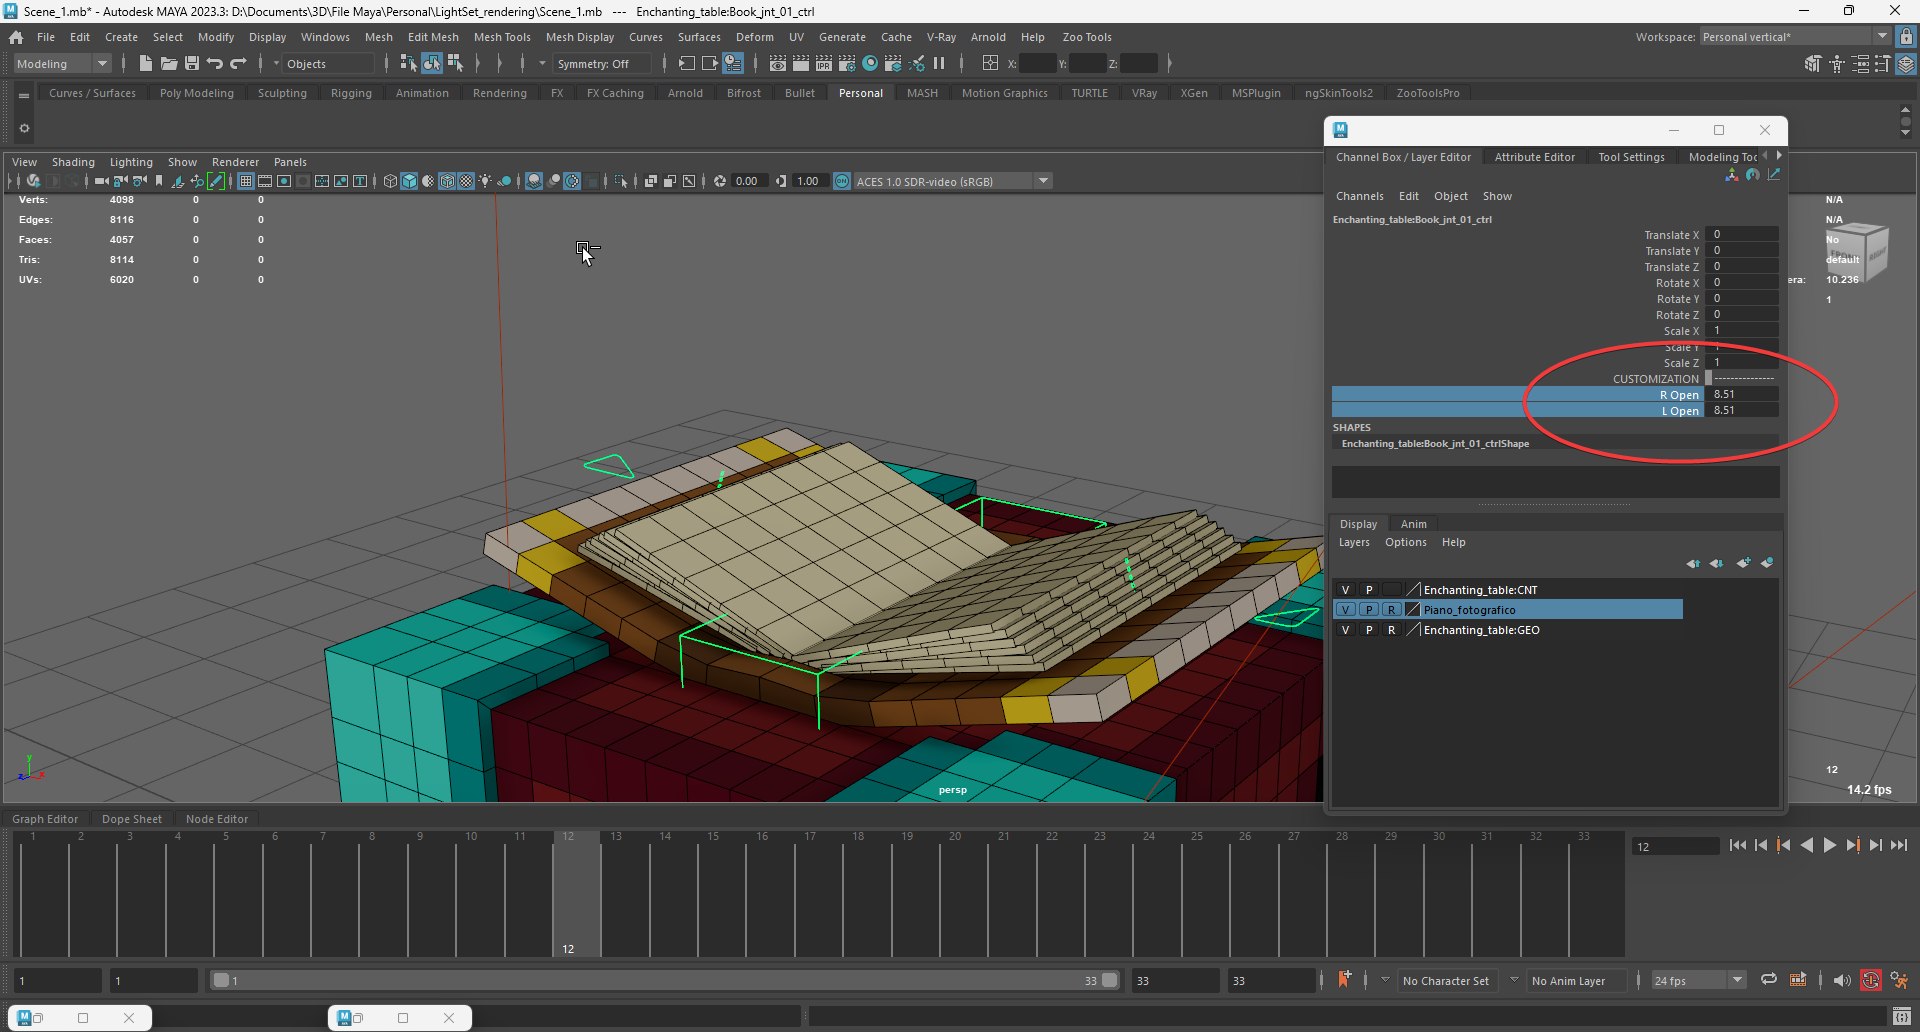Open the Node Editor tab
Image resolution: width=1920 pixels, height=1032 pixels.
point(217,819)
